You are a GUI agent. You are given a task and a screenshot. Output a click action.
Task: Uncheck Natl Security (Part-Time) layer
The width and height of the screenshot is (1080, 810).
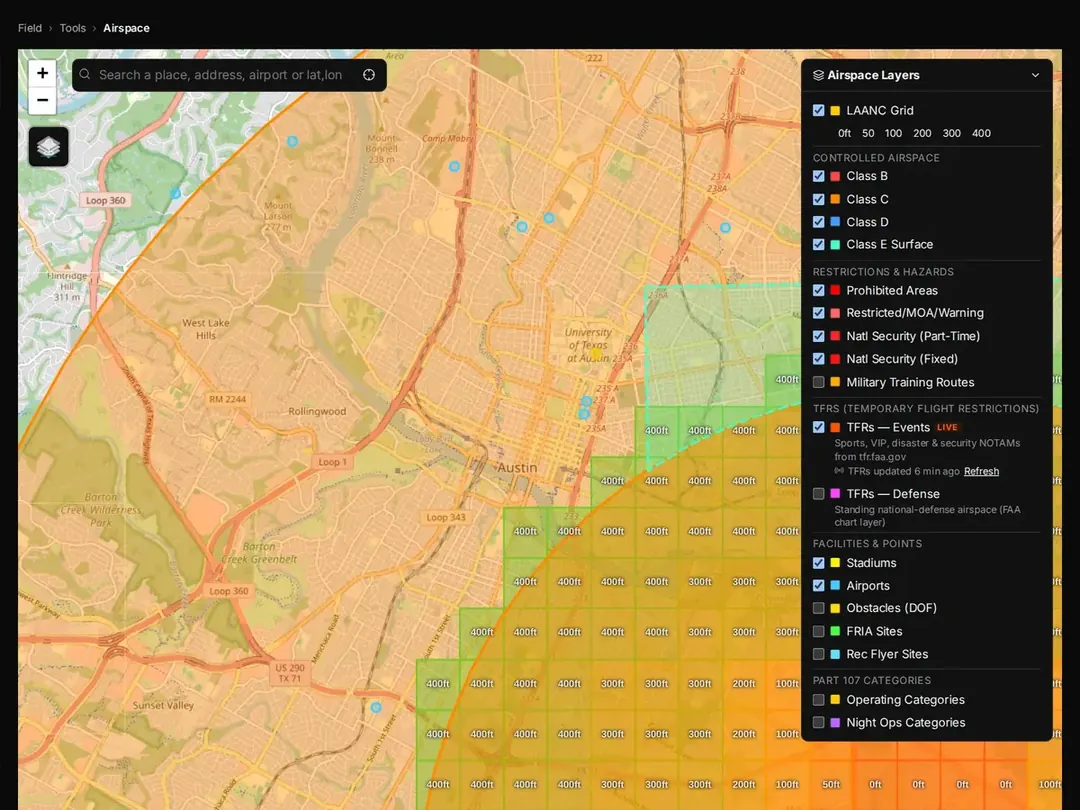coord(818,336)
